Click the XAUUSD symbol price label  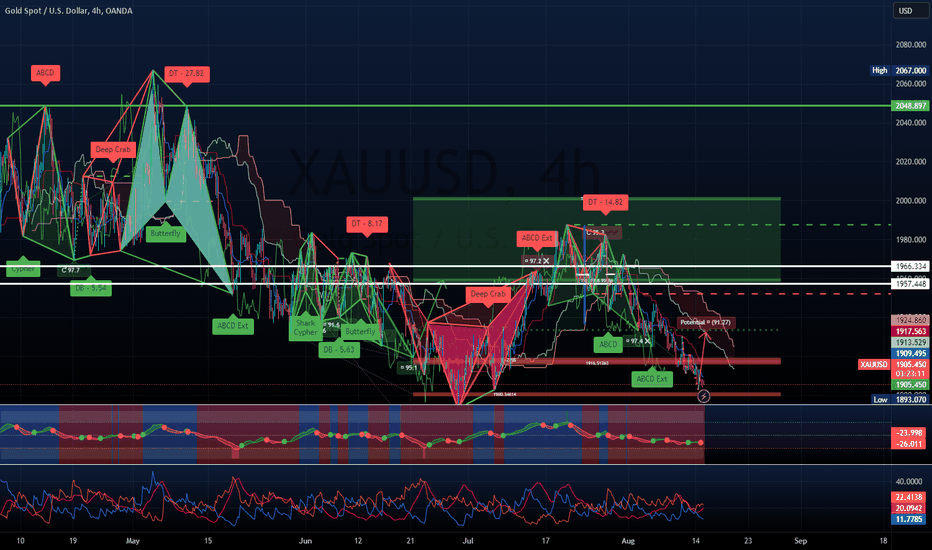pos(874,364)
